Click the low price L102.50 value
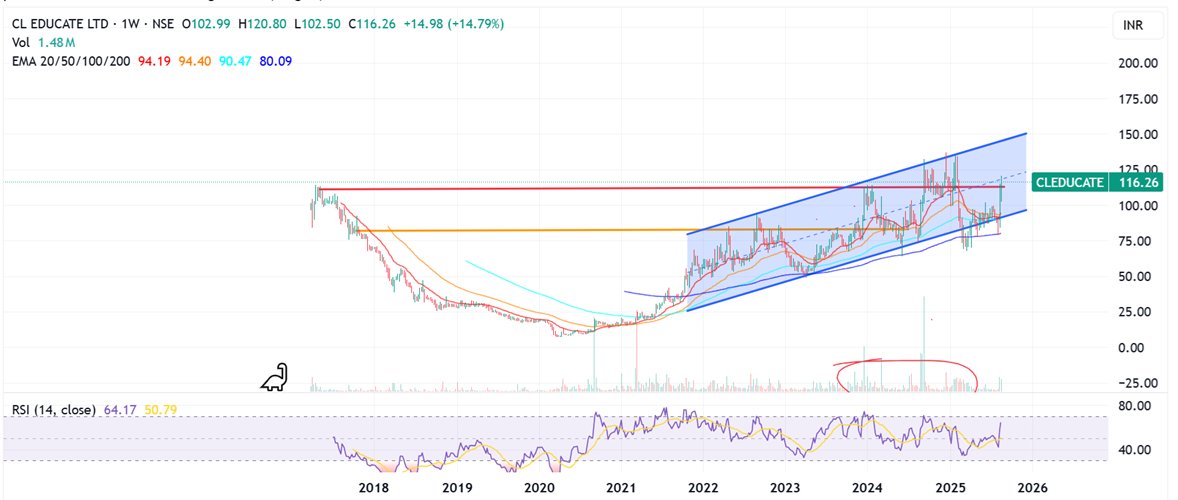 317,24
